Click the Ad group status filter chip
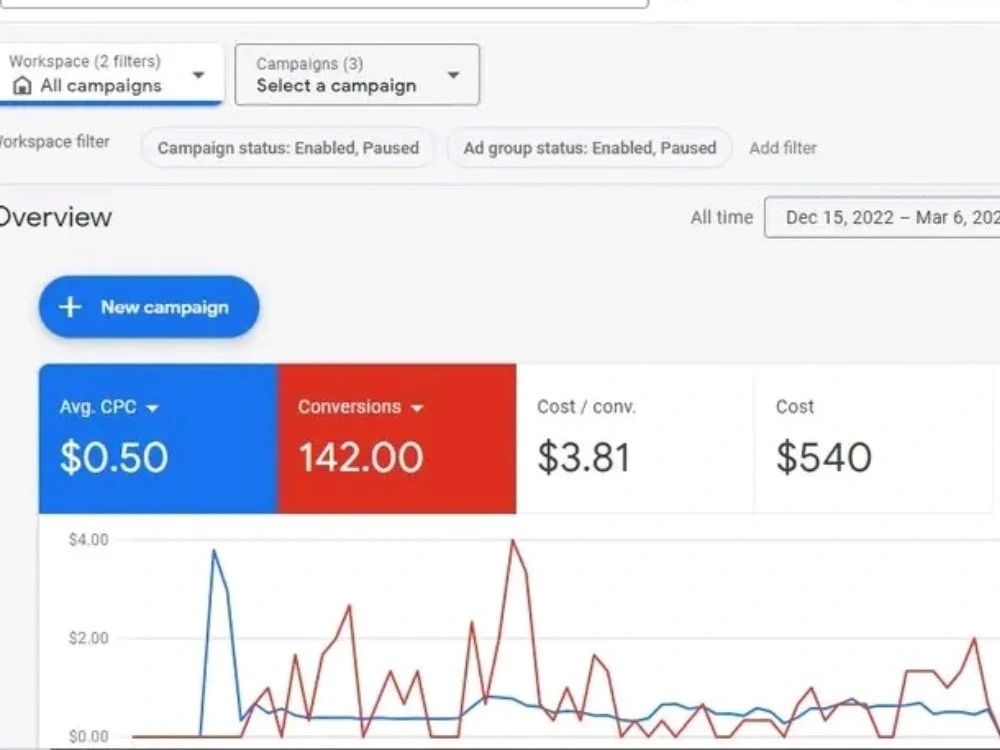The image size is (1000, 750). [x=590, y=148]
